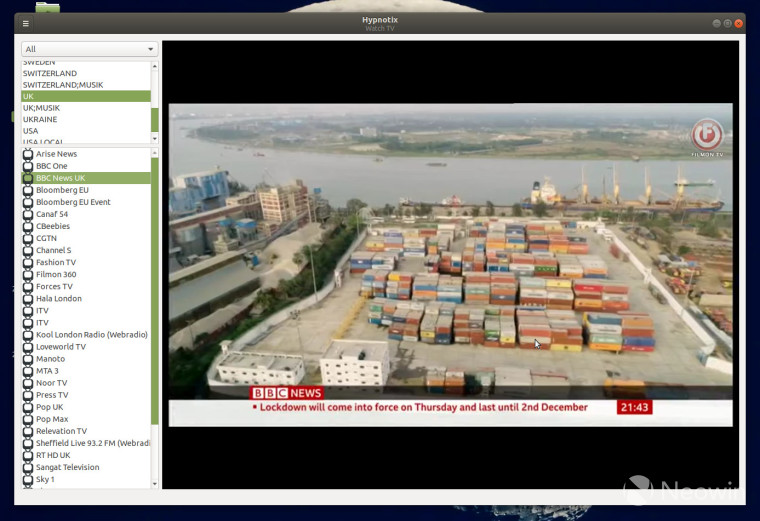
Task: Click the TV icon beside Bloomberg EU
Action: pos(28,190)
